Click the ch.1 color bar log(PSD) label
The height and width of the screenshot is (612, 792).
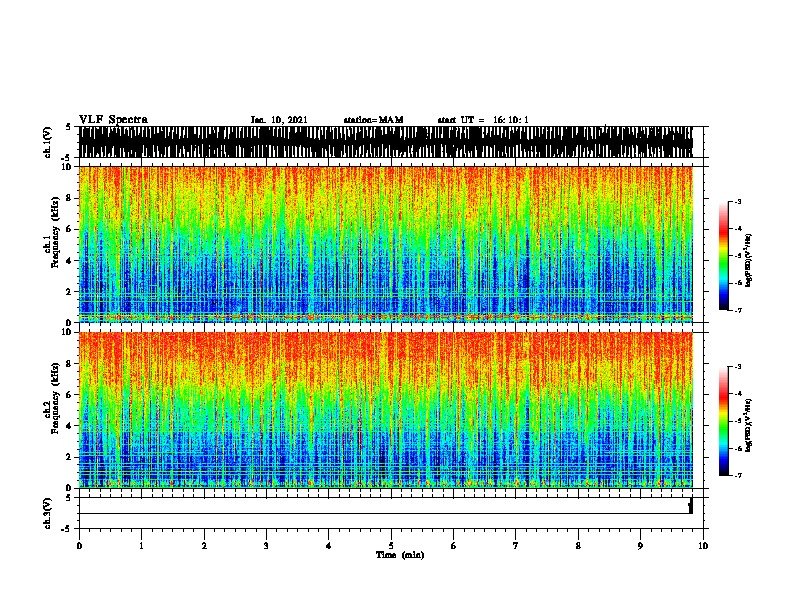point(748,261)
